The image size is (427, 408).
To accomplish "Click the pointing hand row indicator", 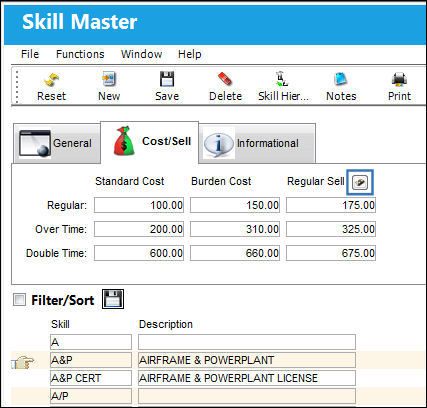I will 23,362.
